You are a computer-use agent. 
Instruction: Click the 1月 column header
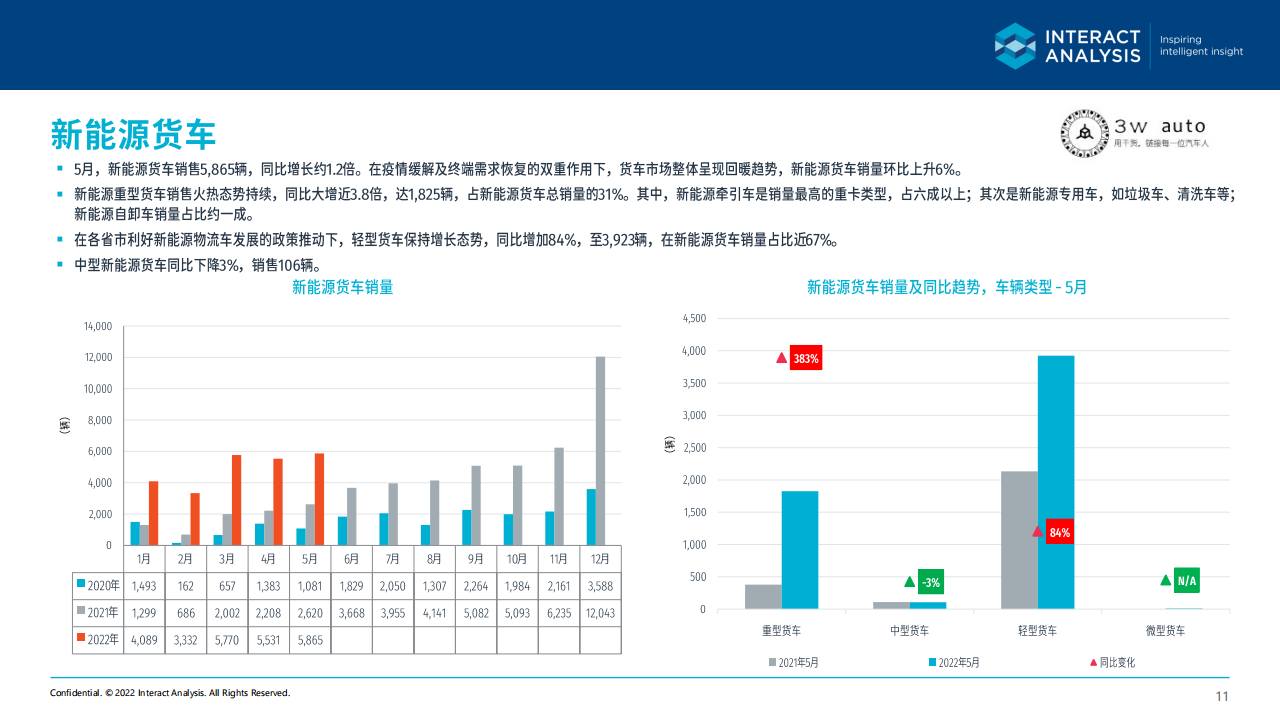[x=144, y=559]
